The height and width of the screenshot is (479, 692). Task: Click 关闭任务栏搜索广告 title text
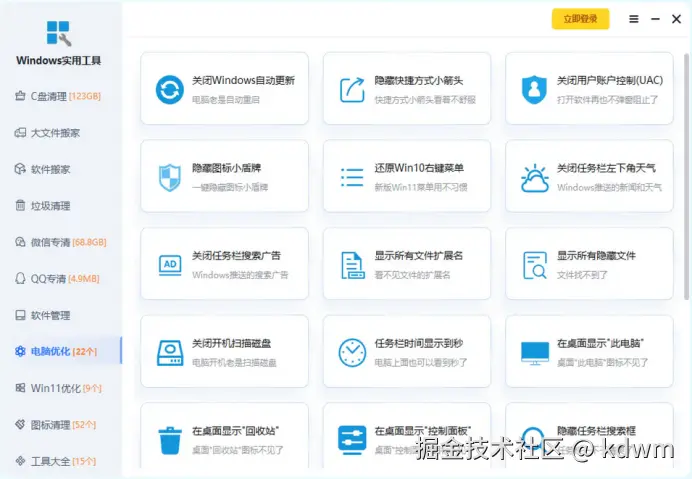click(x=236, y=256)
